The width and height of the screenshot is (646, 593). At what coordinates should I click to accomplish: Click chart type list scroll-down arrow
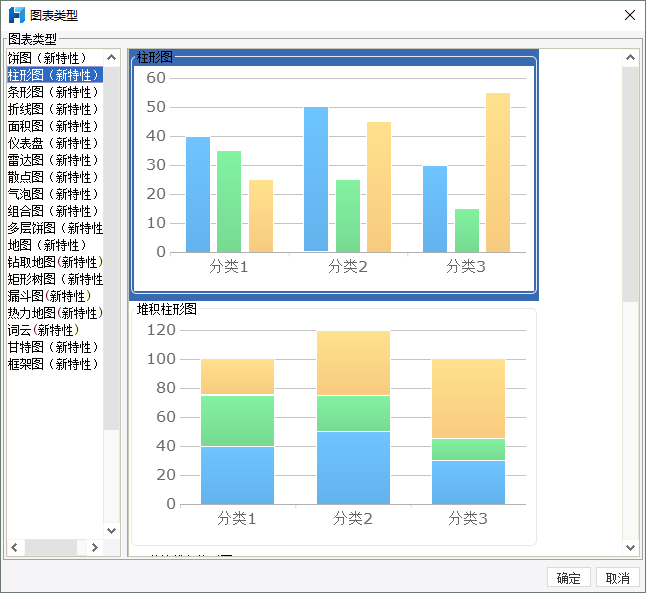tap(111, 530)
